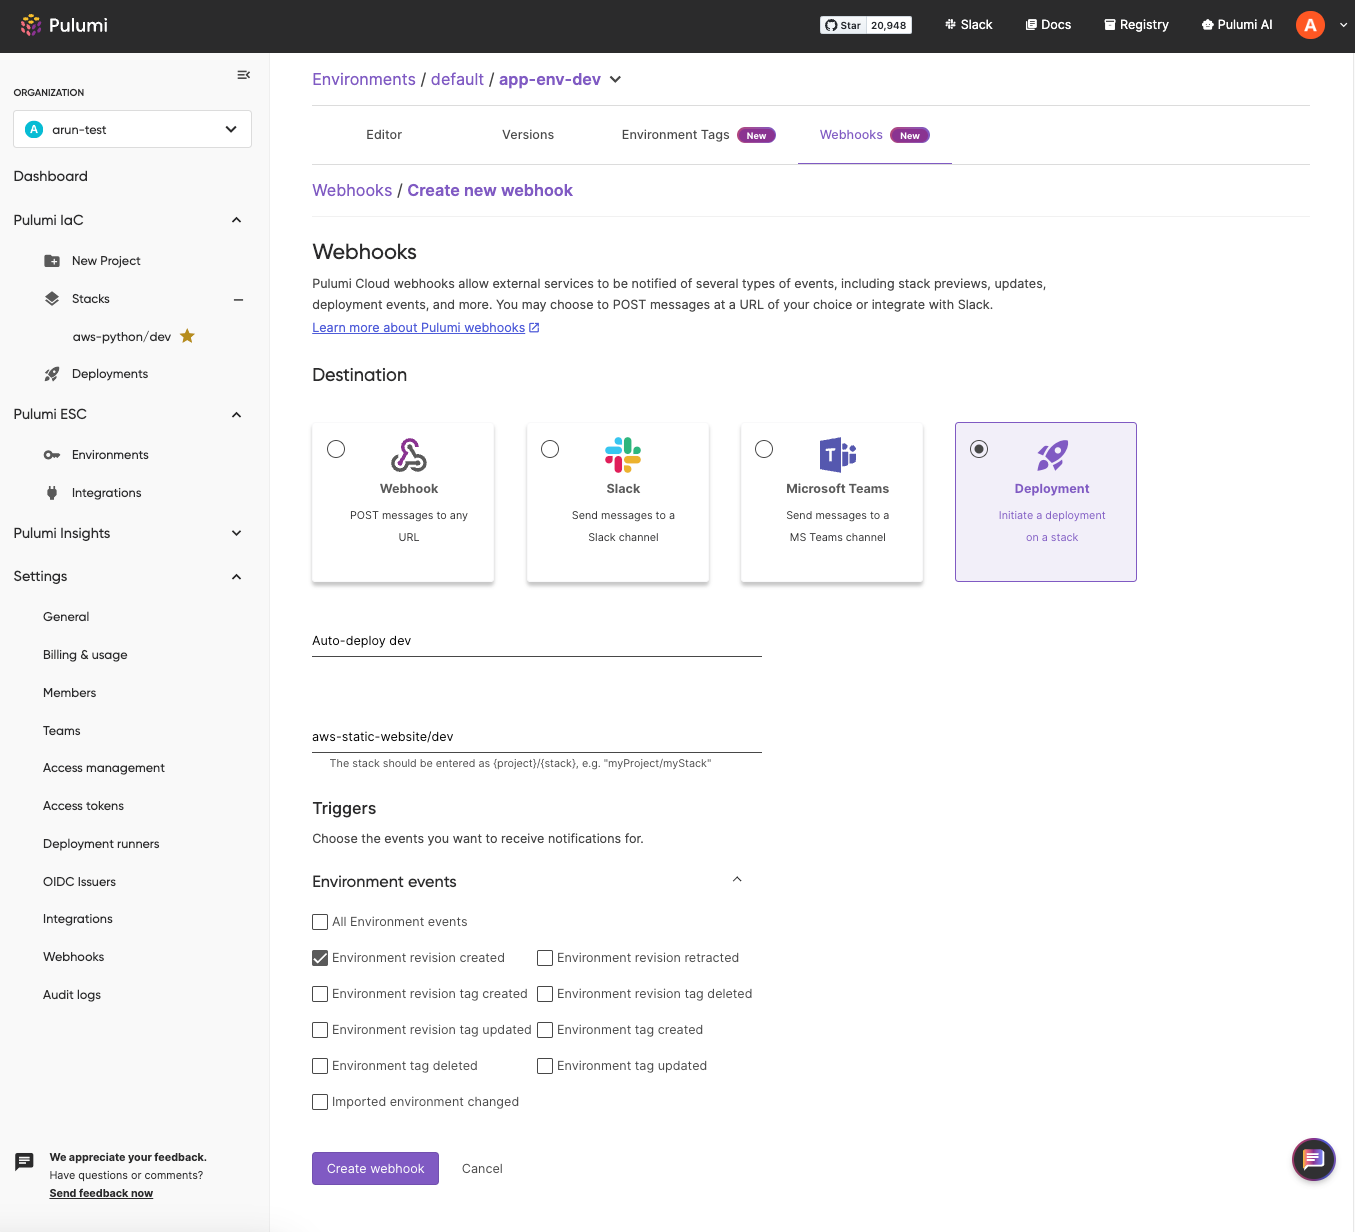Open the user account menu chevron
1355x1232 pixels.
coord(1343,25)
